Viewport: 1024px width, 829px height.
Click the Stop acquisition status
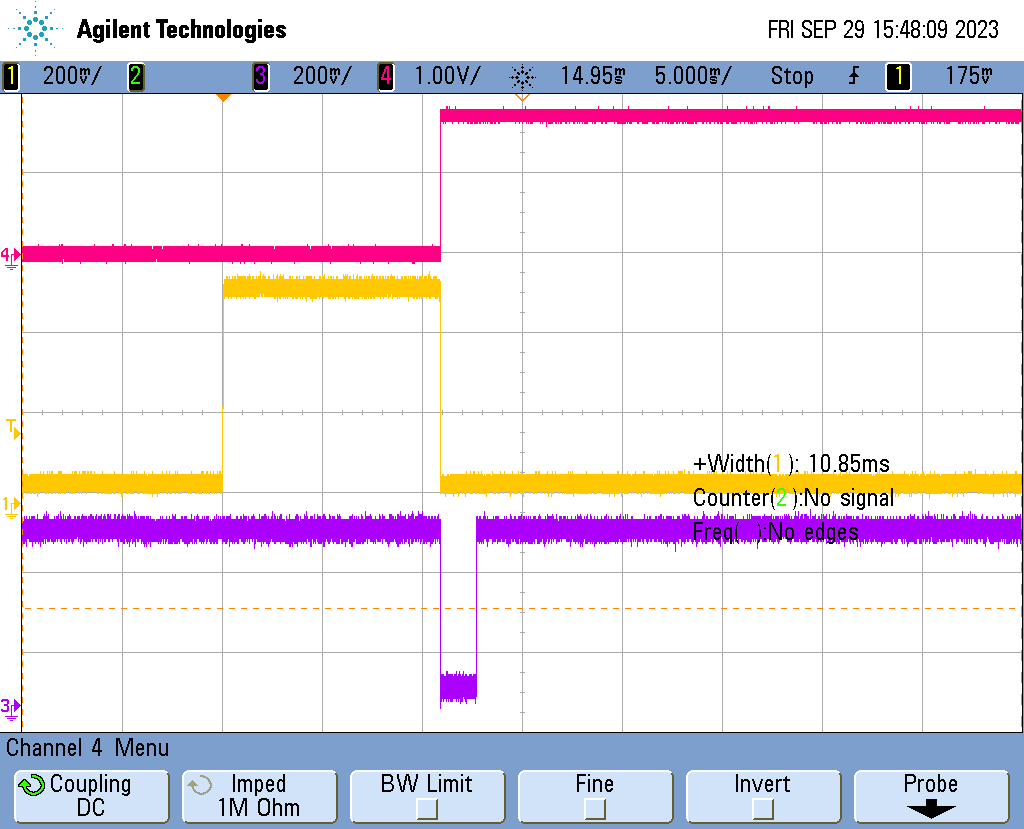[791, 76]
